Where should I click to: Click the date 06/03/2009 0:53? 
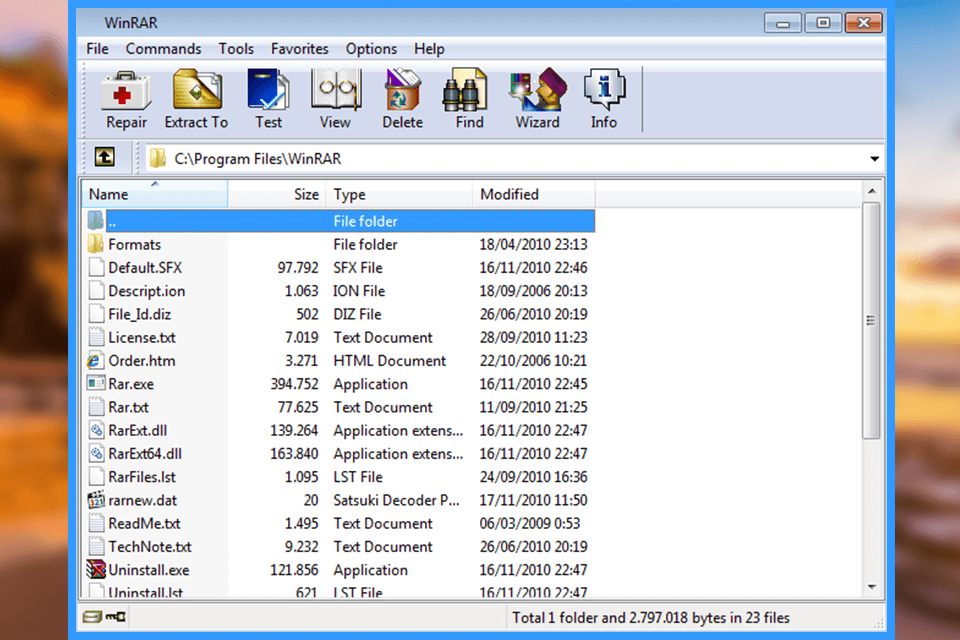[x=530, y=524]
